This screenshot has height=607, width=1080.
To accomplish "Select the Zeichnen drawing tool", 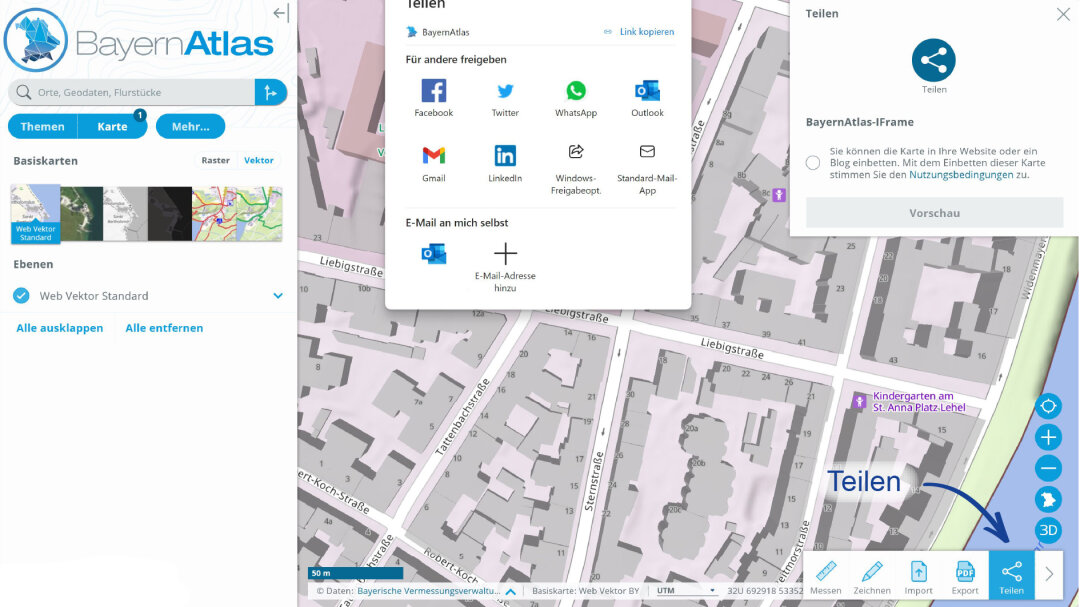I will [x=872, y=575].
